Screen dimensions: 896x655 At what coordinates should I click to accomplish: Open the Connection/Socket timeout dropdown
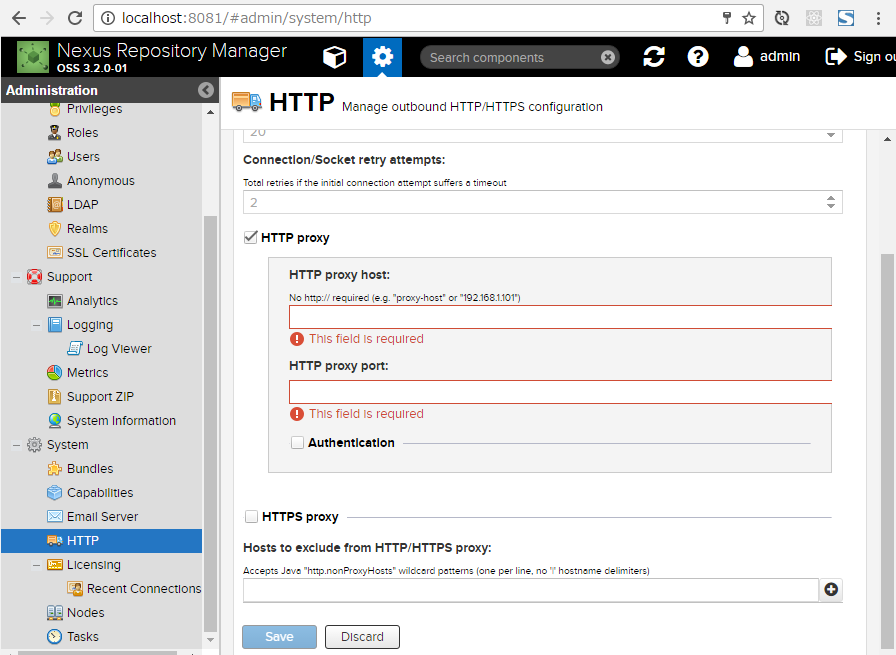pyautogui.click(x=830, y=133)
